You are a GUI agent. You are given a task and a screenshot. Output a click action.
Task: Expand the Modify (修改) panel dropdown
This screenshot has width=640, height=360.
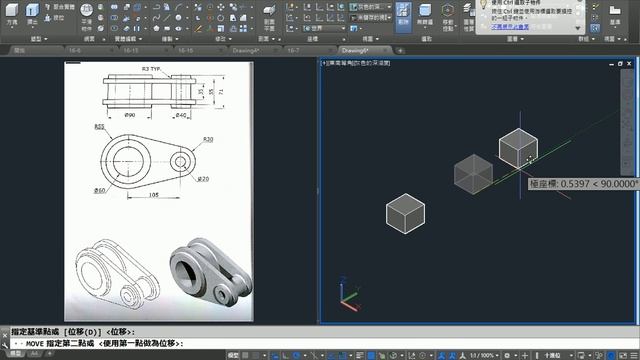point(223,39)
